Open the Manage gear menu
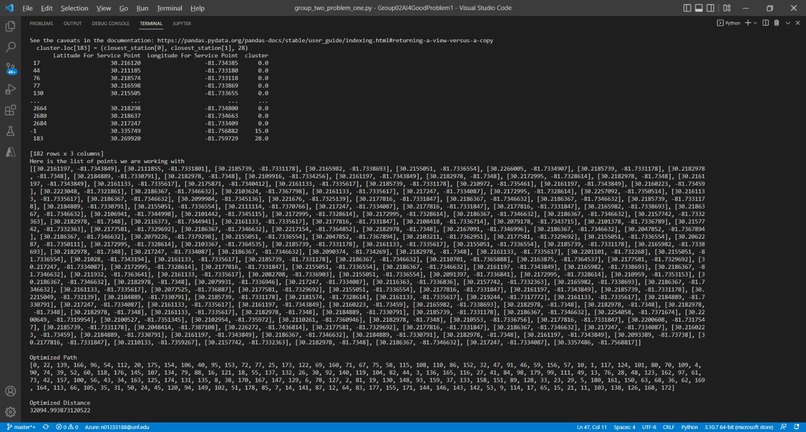806x432 pixels. tap(10, 412)
